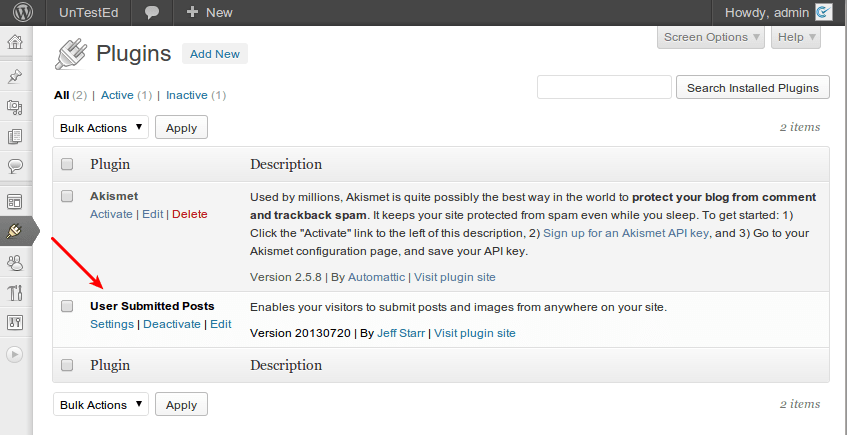Focus the plugin search input field
This screenshot has width=847, height=435.
[604, 87]
